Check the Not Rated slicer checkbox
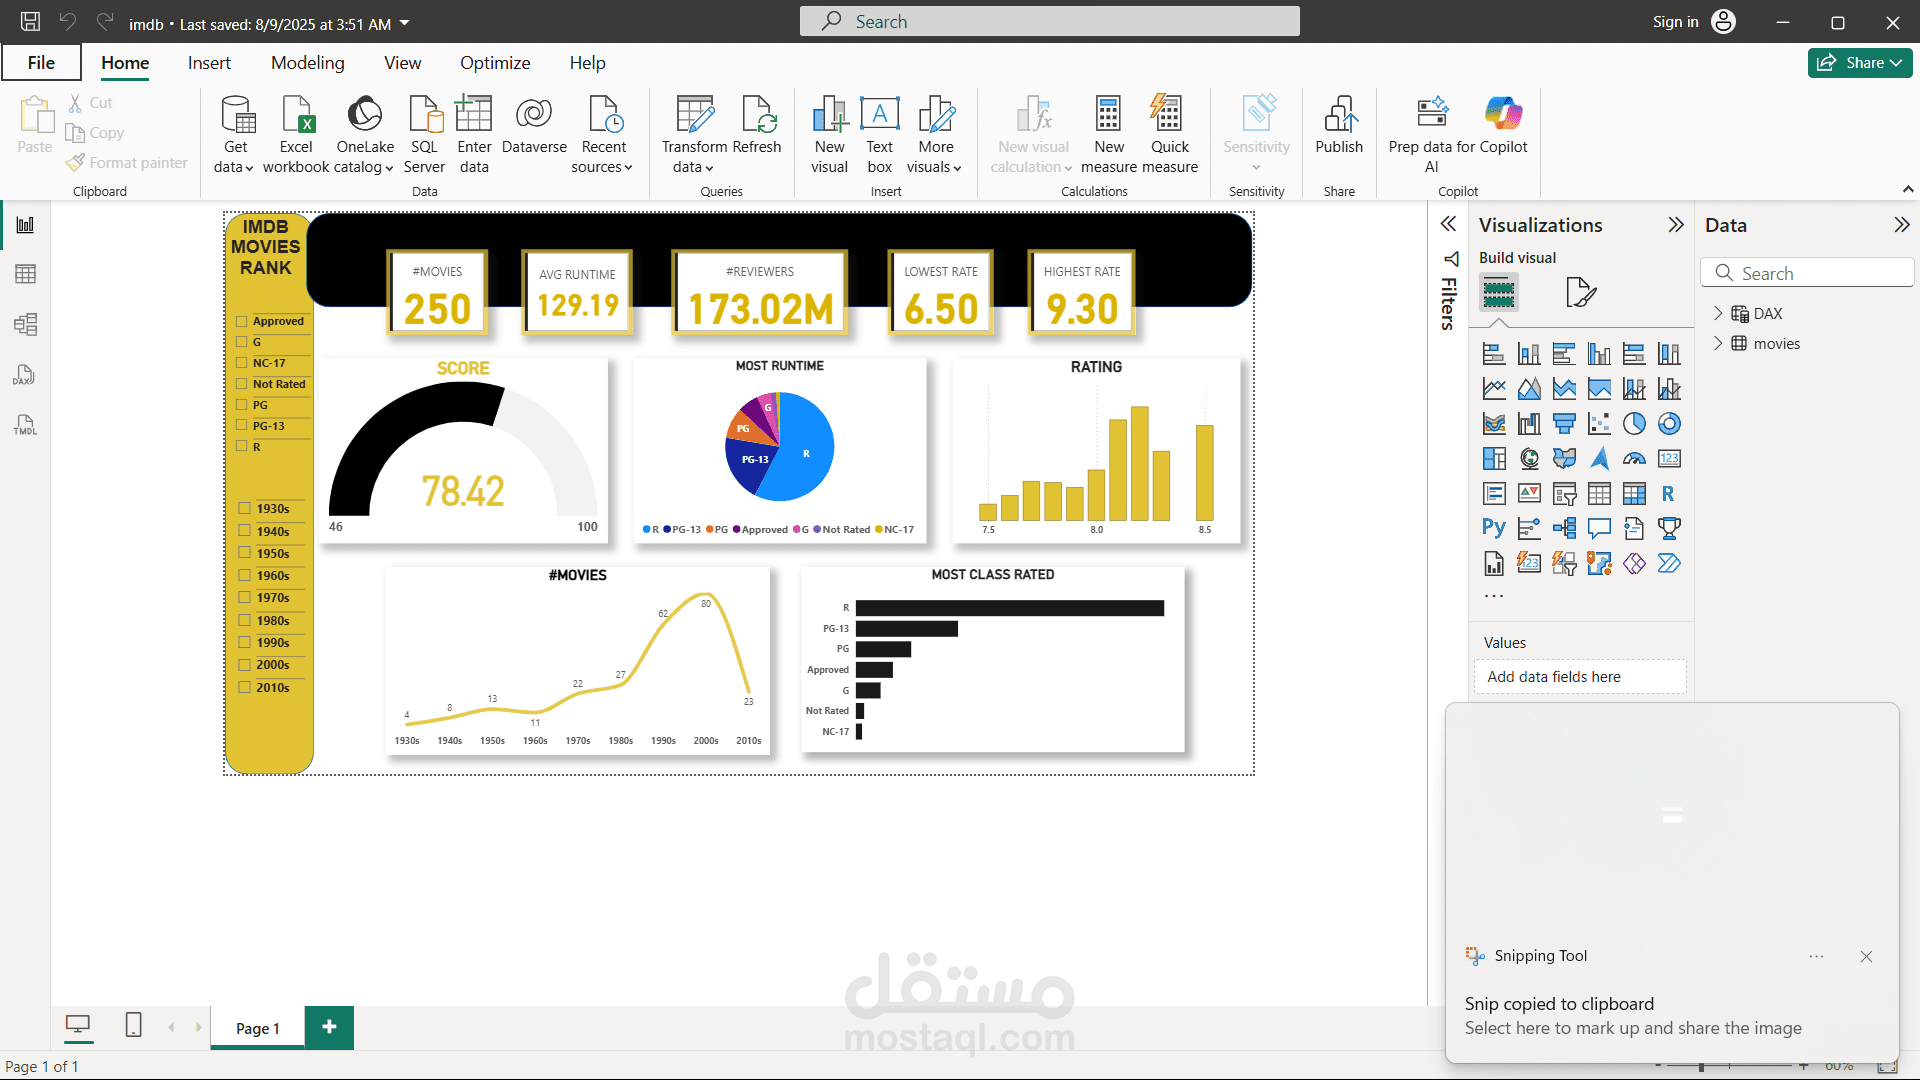Image resolution: width=1920 pixels, height=1080 pixels. pyautogui.click(x=242, y=384)
